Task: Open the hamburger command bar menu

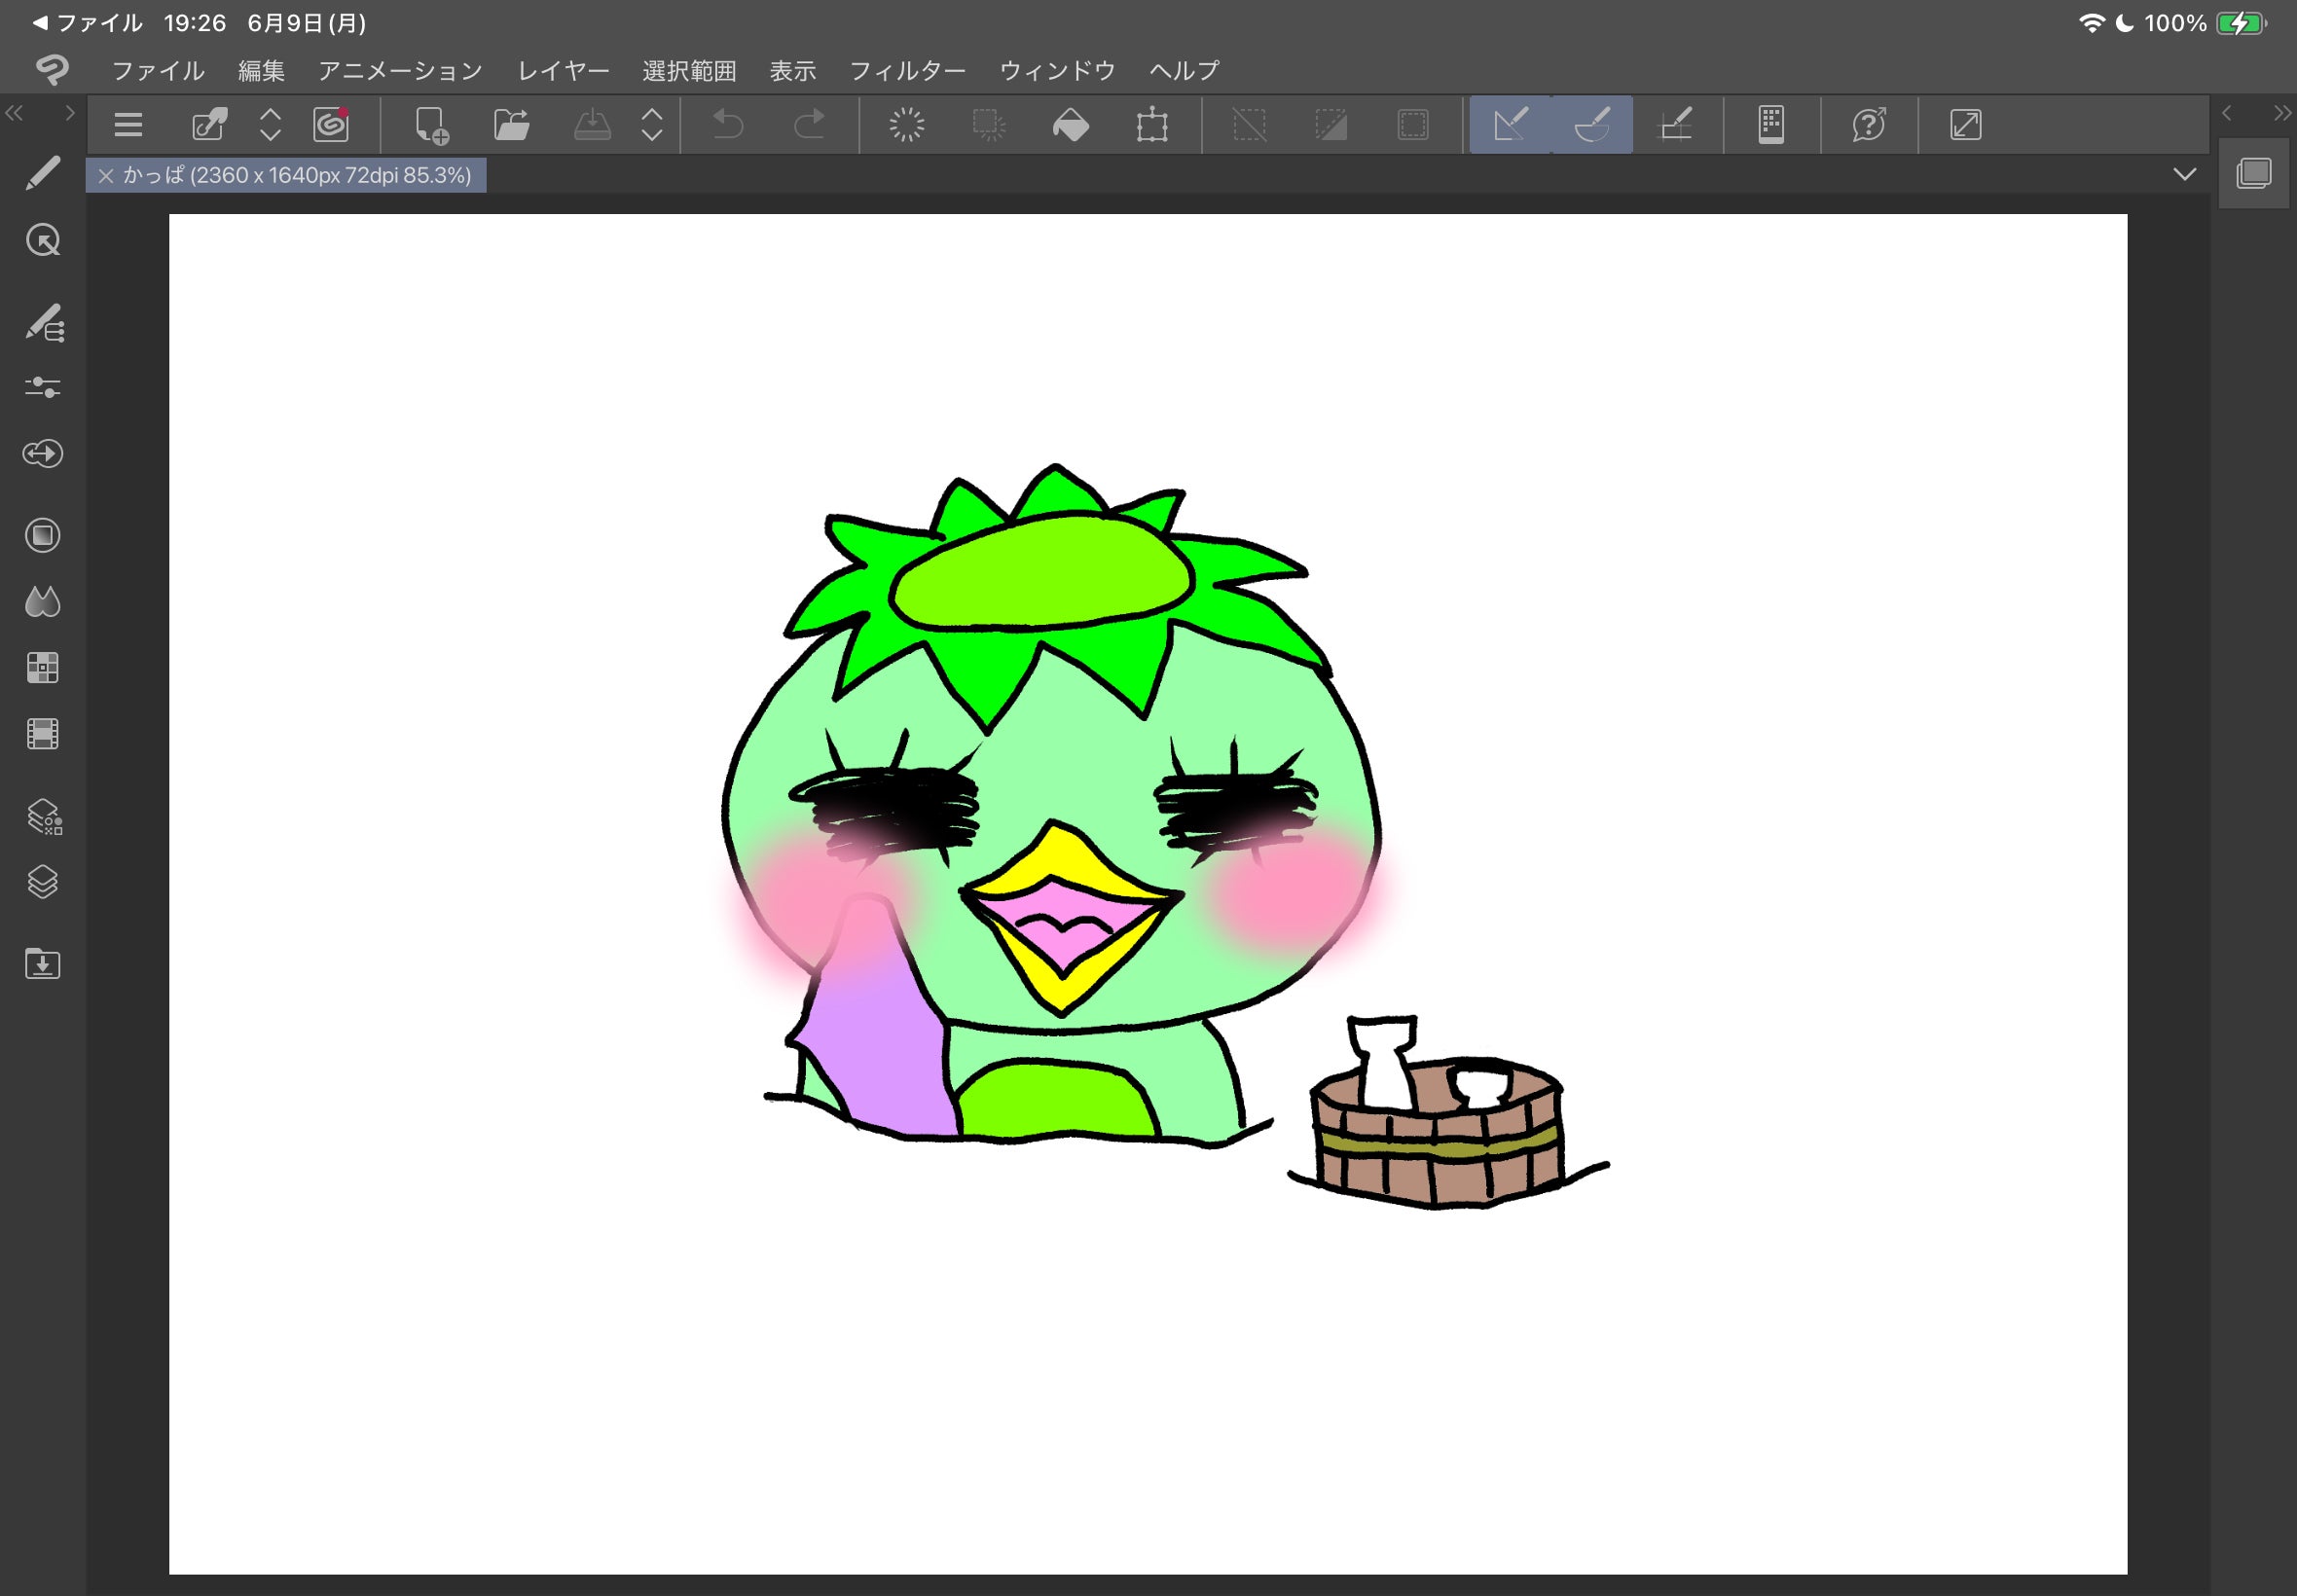Action: [128, 125]
